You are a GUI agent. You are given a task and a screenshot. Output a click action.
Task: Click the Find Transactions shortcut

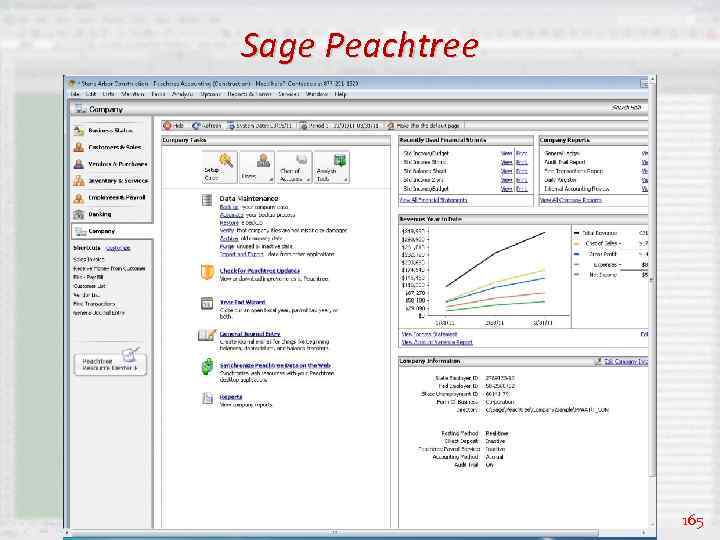94,304
